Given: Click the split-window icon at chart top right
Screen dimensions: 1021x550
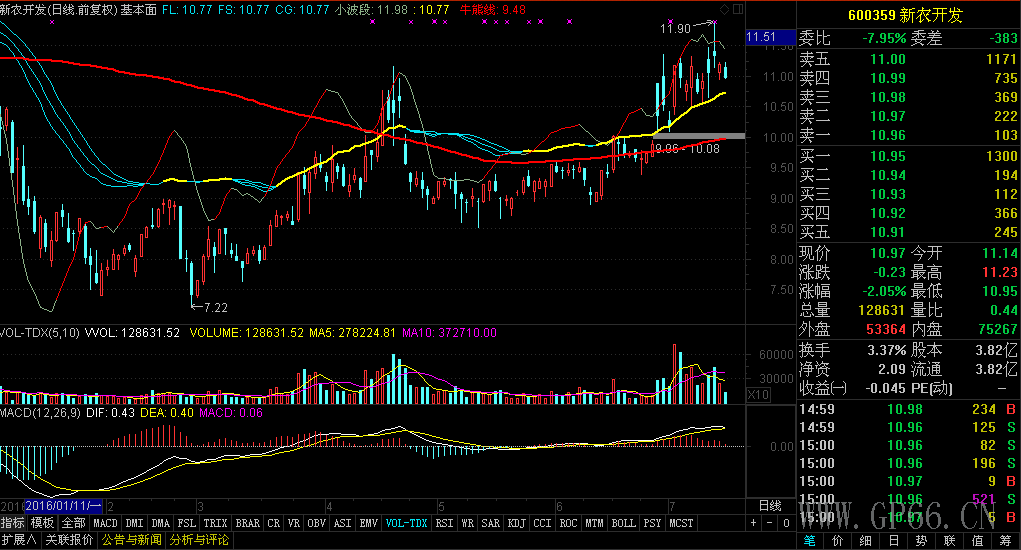Looking at the screenshot, I should (x=738, y=8).
